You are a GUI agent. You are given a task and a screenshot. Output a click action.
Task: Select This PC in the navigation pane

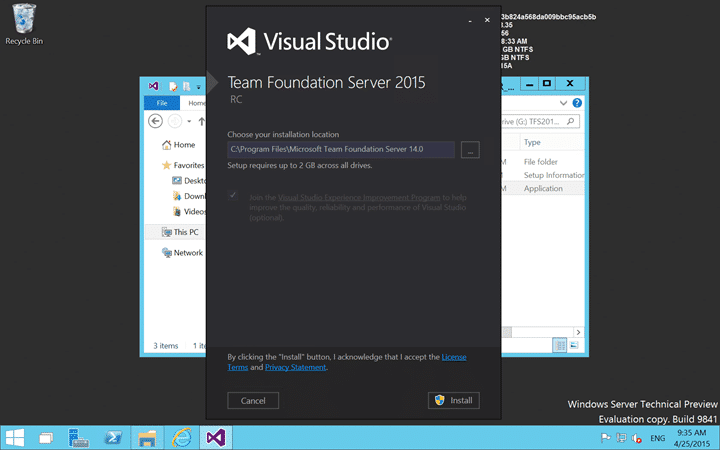pyautogui.click(x=180, y=232)
